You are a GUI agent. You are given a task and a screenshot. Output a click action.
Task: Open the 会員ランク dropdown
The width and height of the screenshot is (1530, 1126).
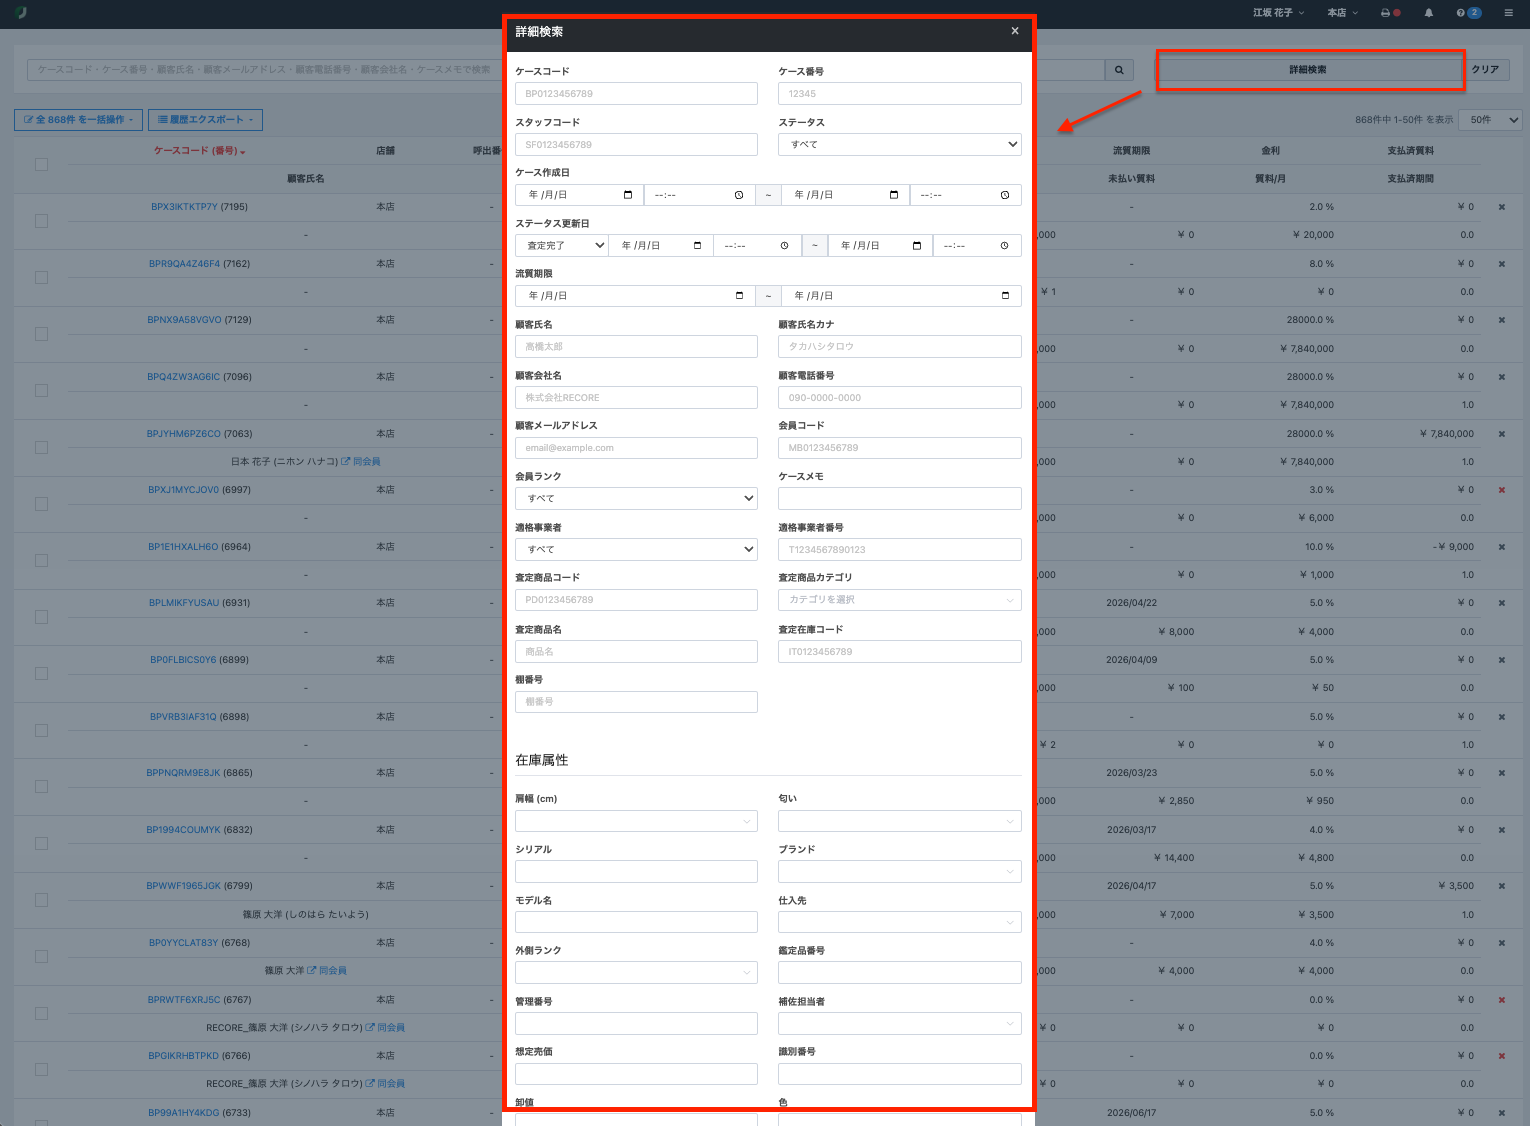point(636,498)
